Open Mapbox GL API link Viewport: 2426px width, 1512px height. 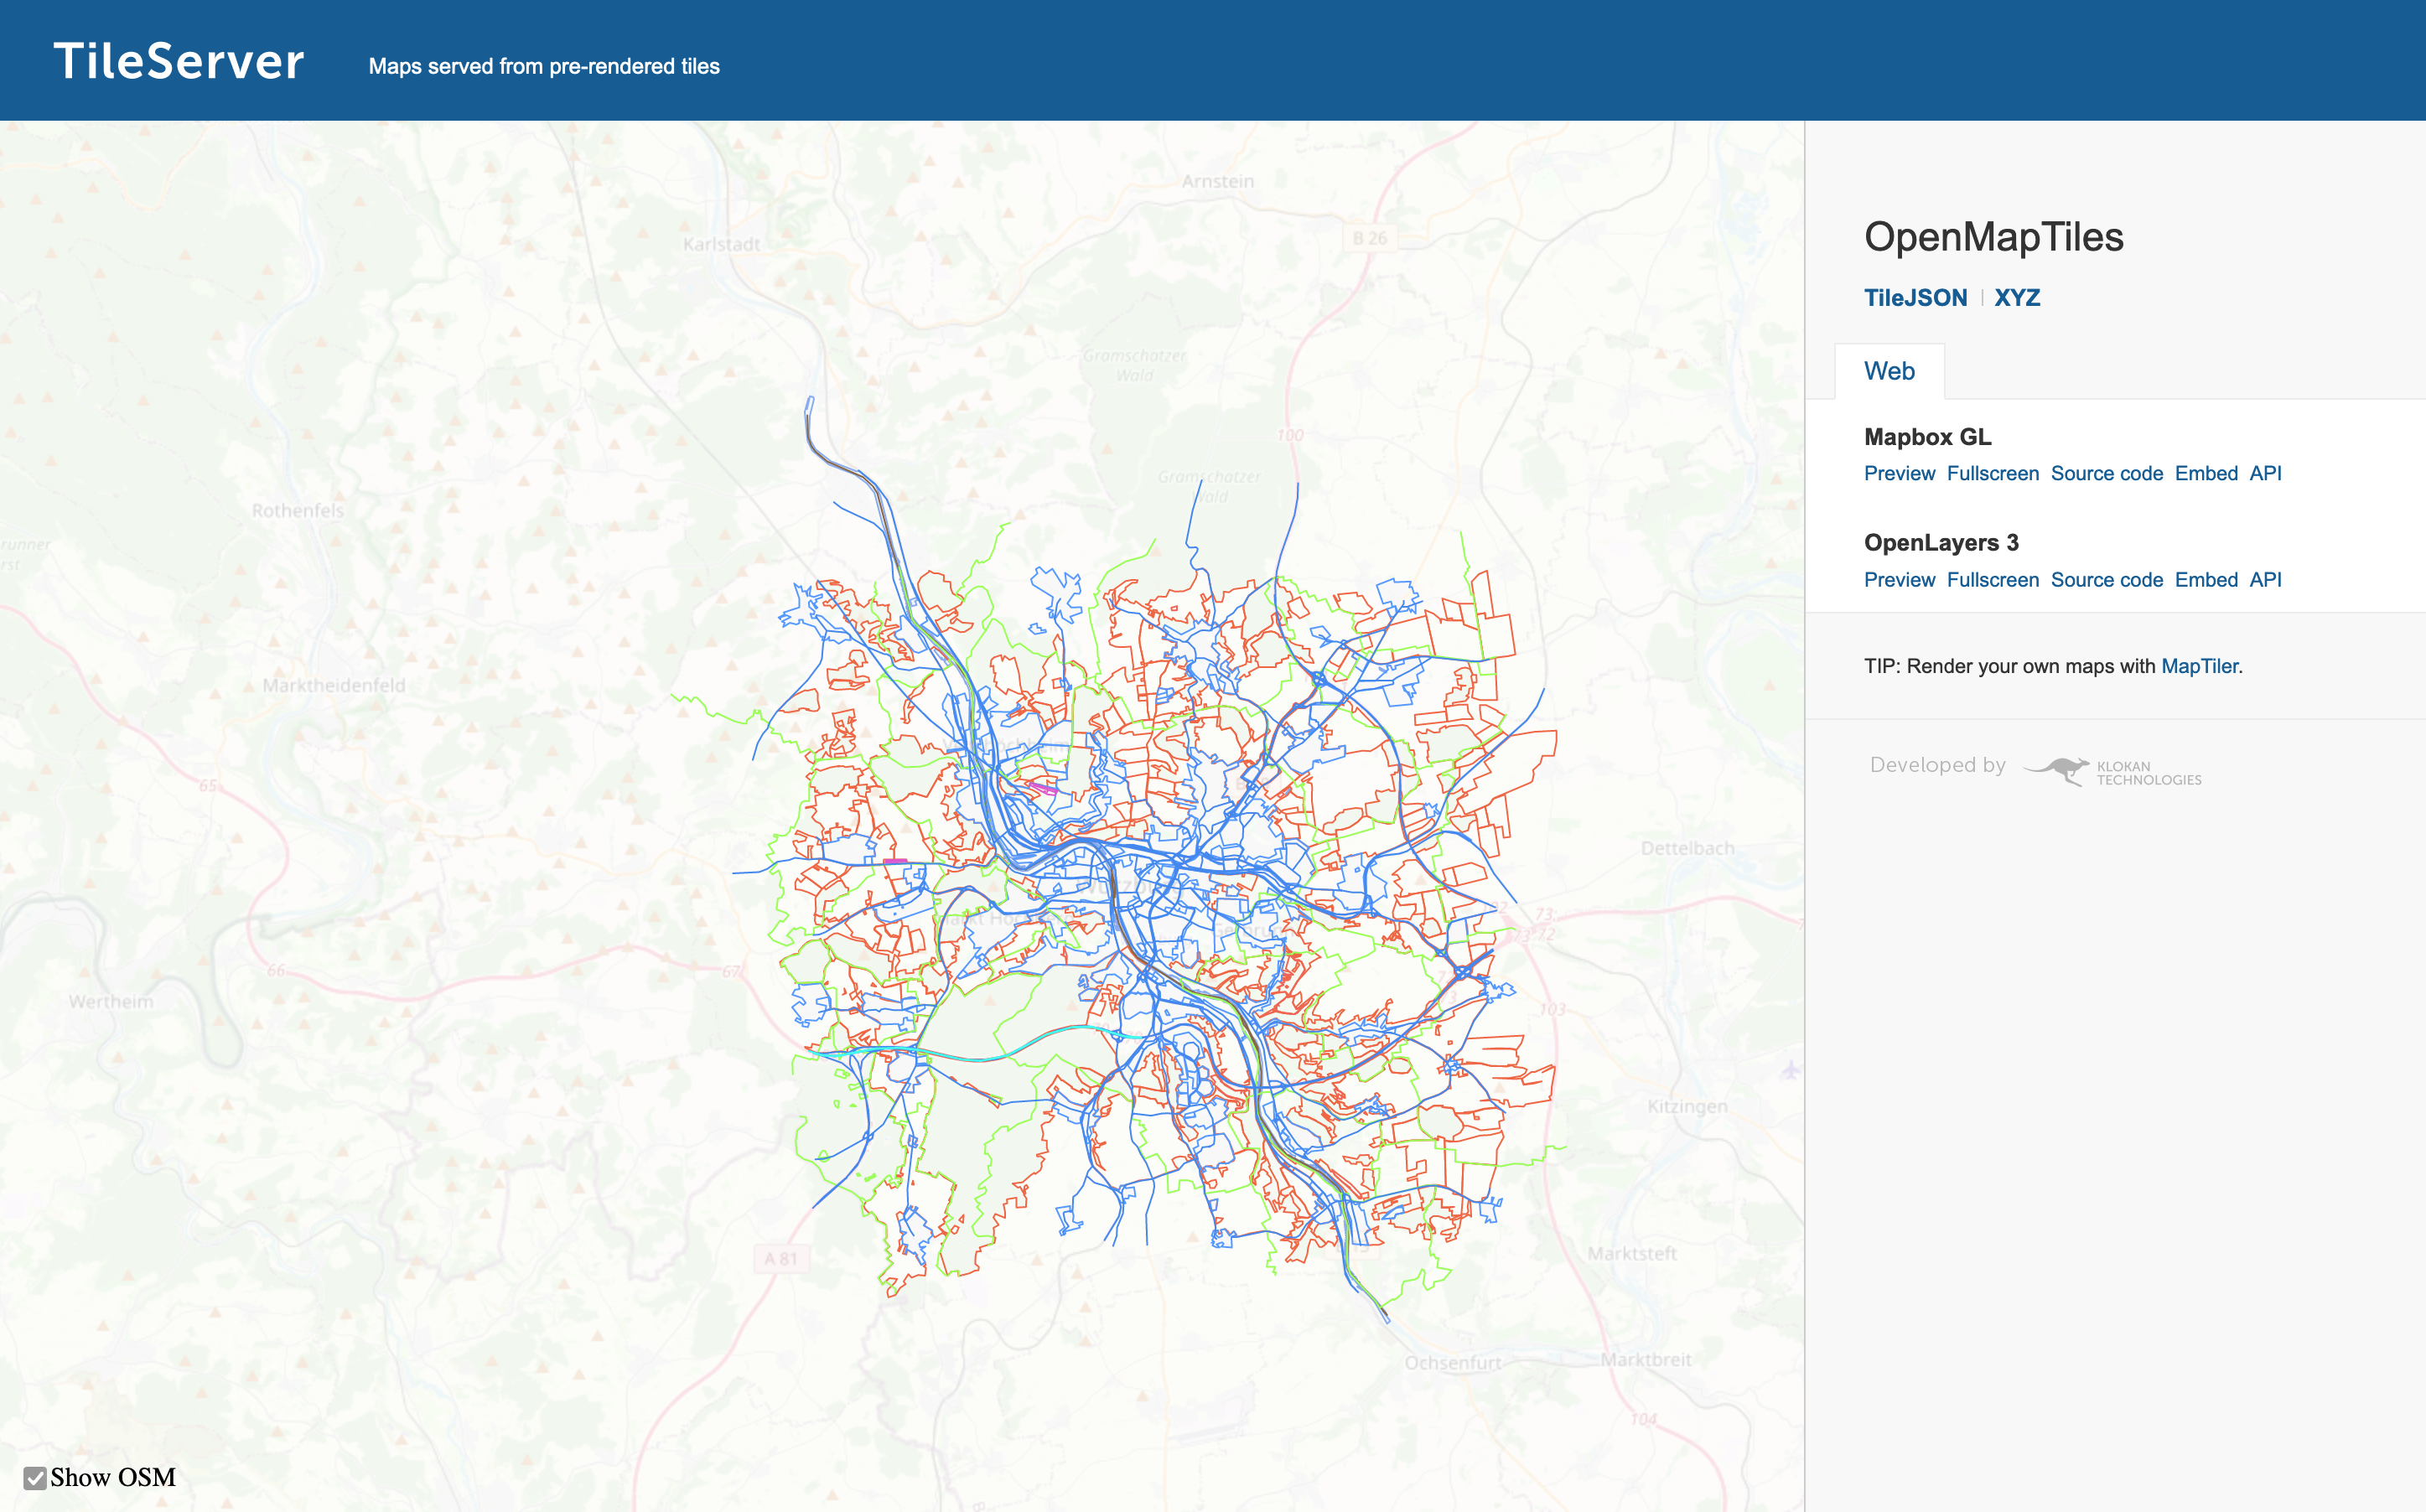coord(2264,474)
